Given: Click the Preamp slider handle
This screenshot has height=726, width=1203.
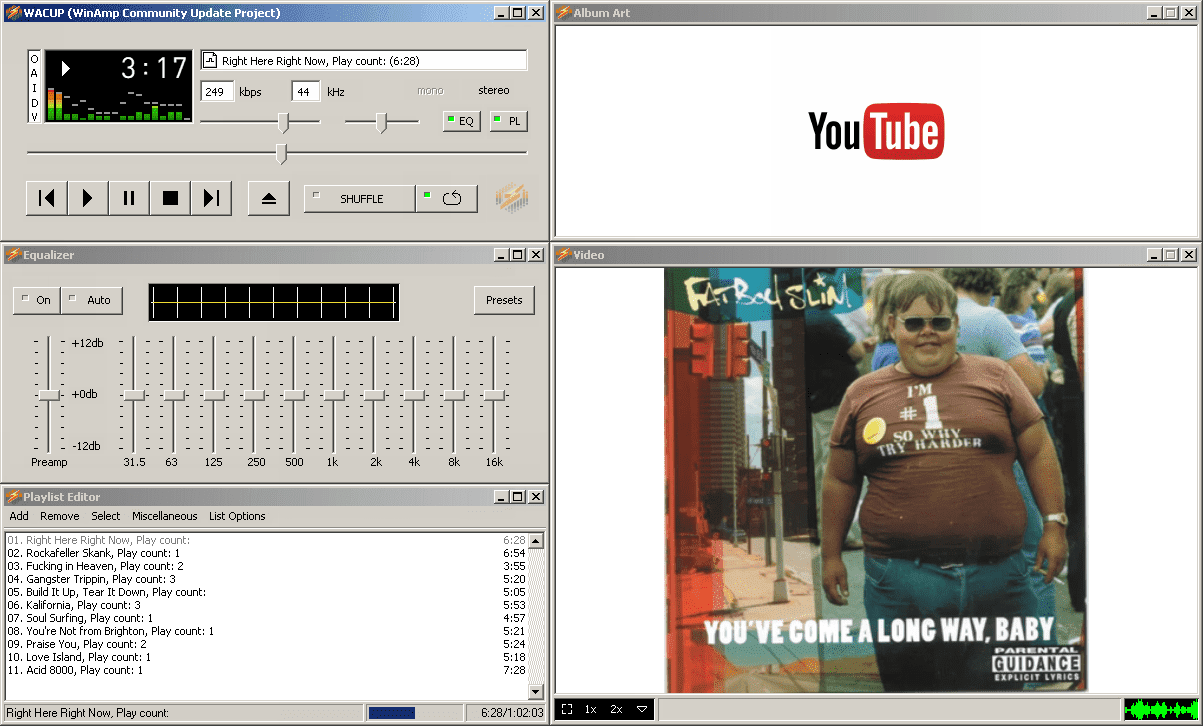Looking at the screenshot, I should [49, 395].
